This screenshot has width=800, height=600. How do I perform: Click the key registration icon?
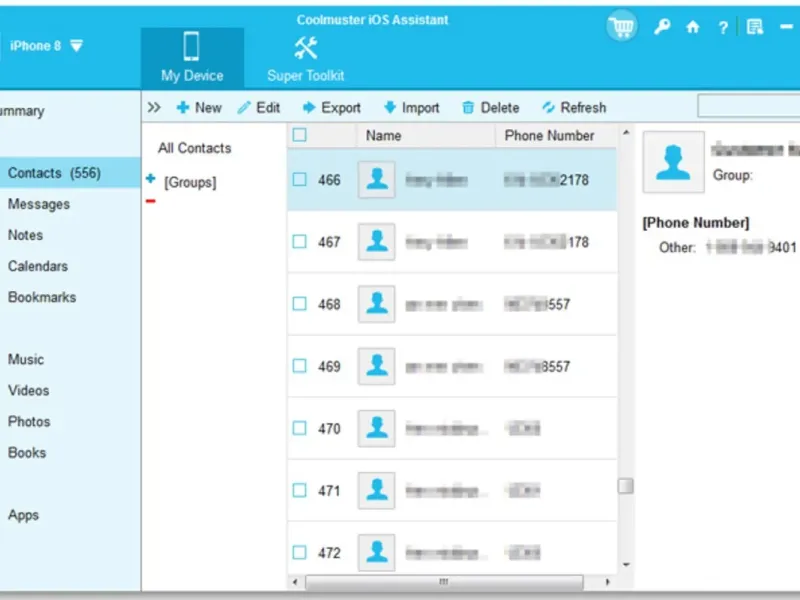pos(662,27)
